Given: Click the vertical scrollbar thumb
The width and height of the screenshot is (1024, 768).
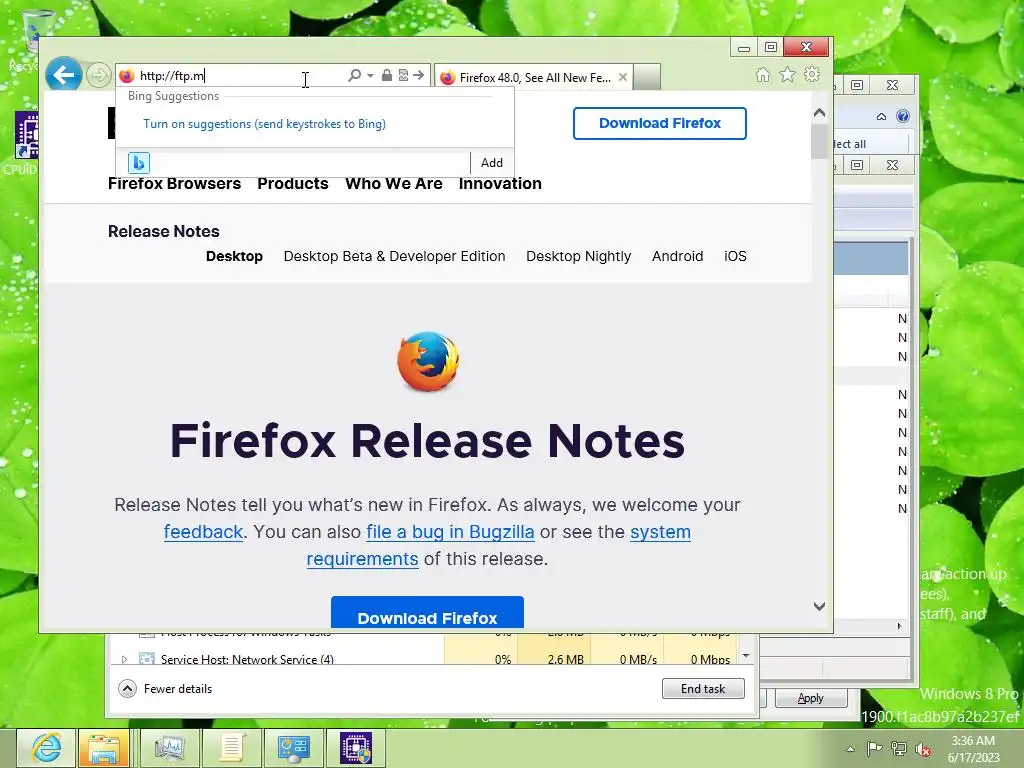Looking at the screenshot, I should pos(820,140).
